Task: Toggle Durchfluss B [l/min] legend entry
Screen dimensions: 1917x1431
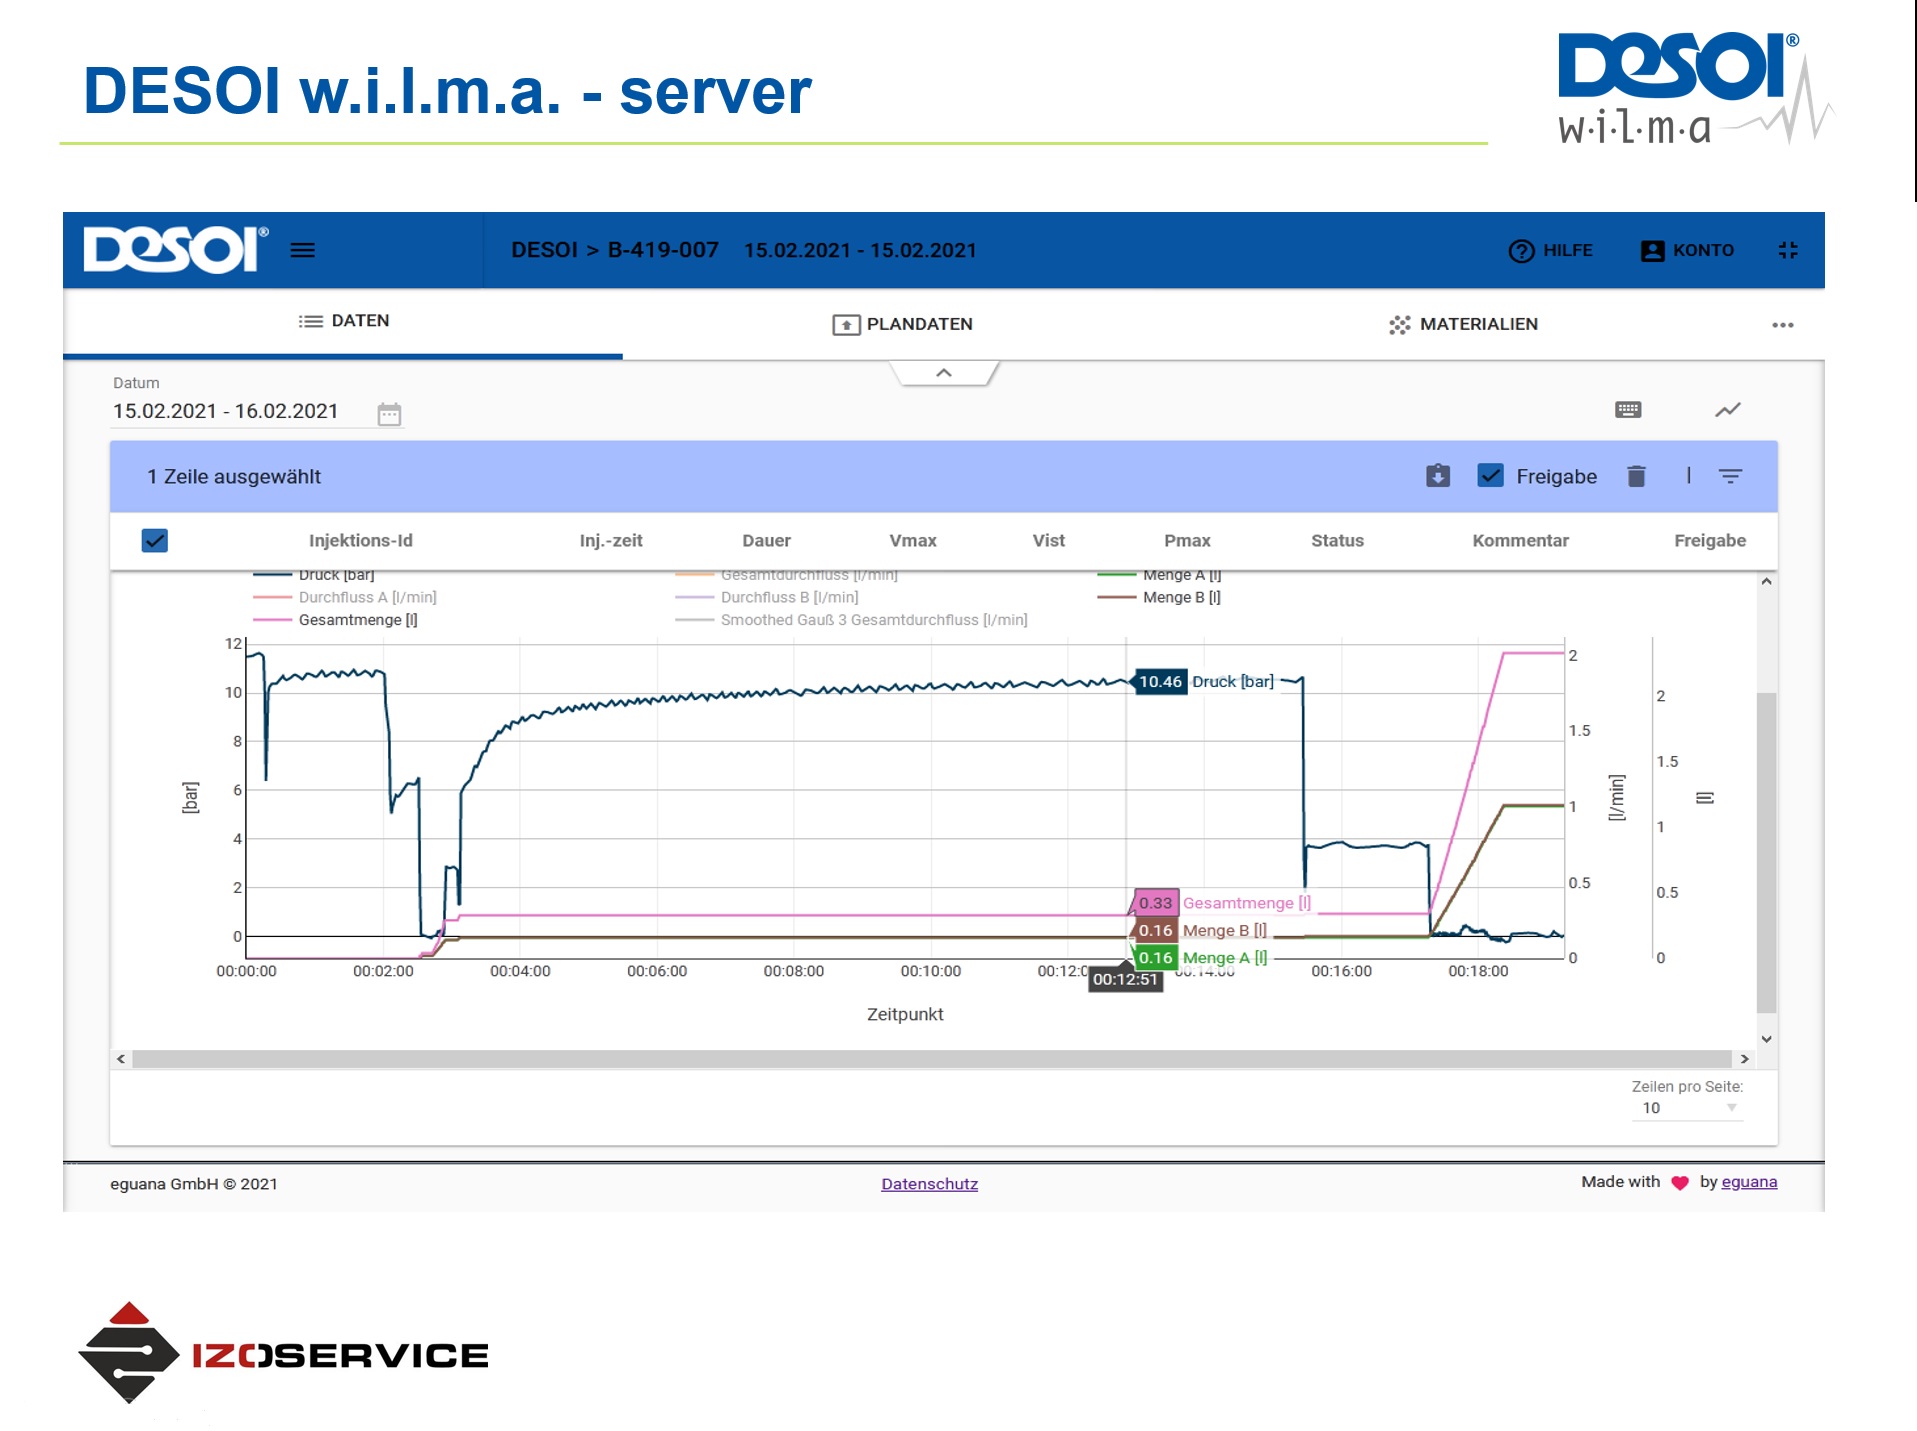Action: point(767,597)
